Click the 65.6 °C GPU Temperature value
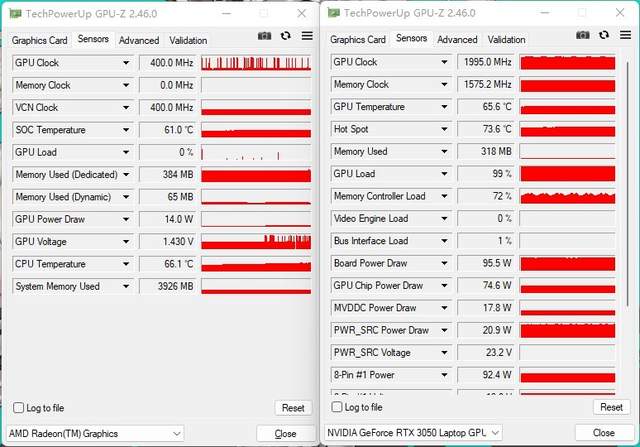 [485, 107]
